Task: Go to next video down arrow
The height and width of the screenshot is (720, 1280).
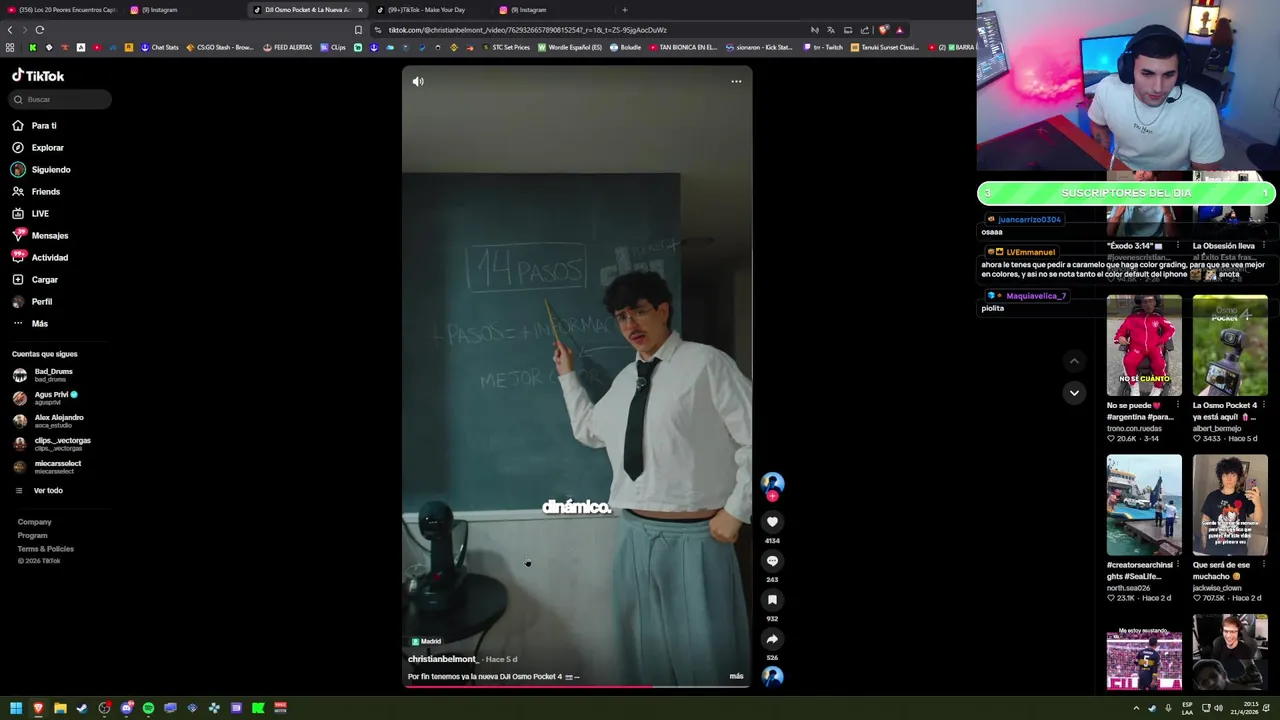Action: (x=1074, y=393)
